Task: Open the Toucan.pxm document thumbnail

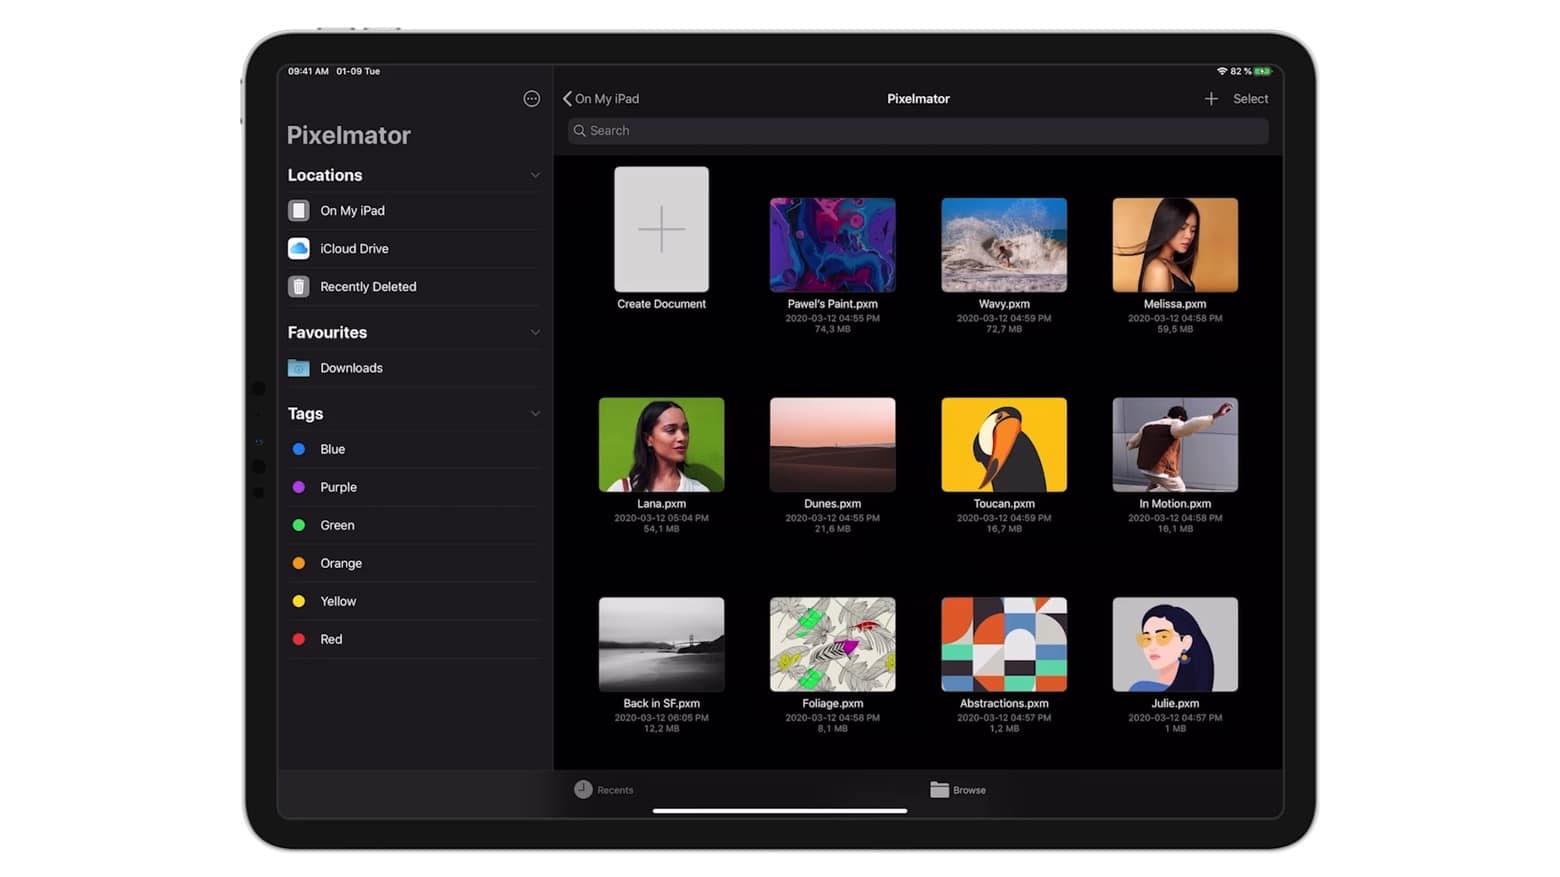Action: (x=1003, y=444)
